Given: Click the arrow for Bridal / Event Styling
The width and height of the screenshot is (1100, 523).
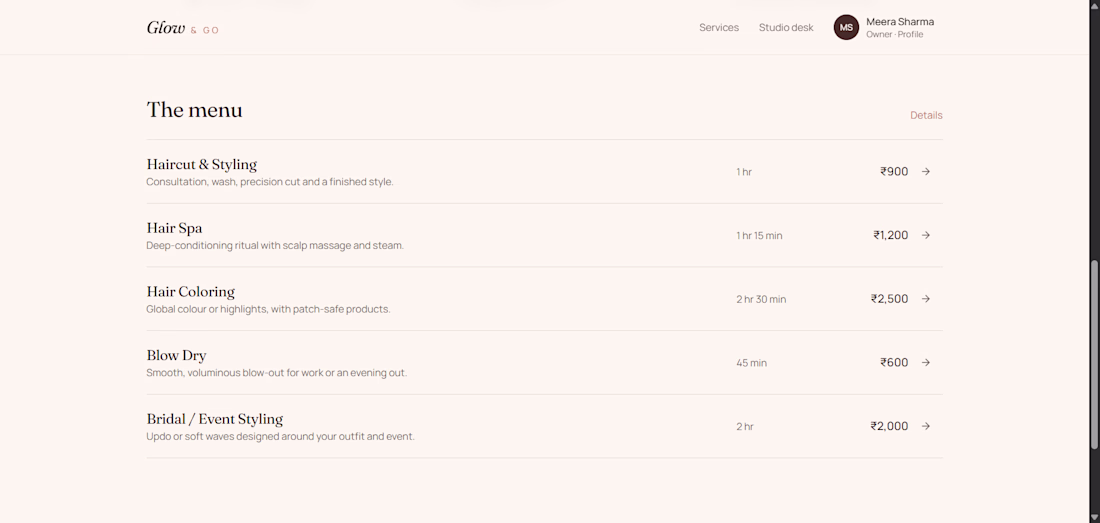Looking at the screenshot, I should pyautogui.click(x=925, y=426).
